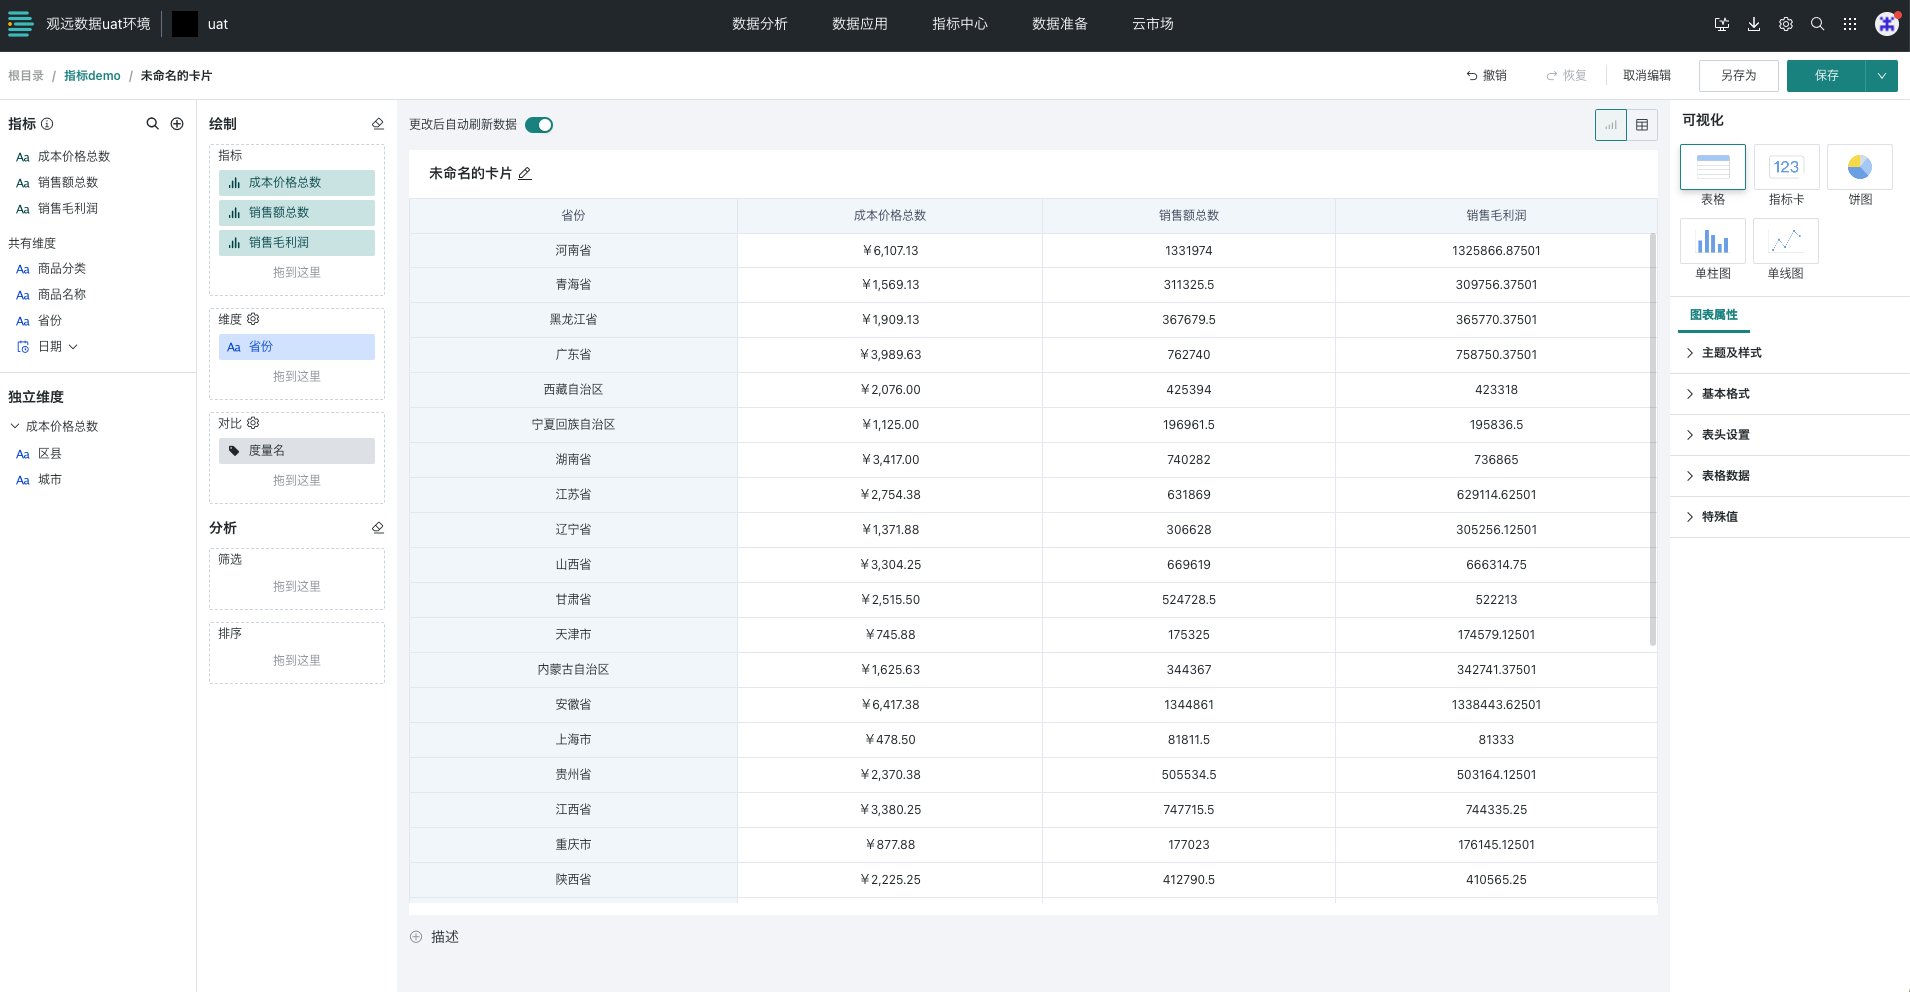Screen dimensions: 1910x992
Task: Click the 指标demo breadcrumb link
Action: pos(92,76)
